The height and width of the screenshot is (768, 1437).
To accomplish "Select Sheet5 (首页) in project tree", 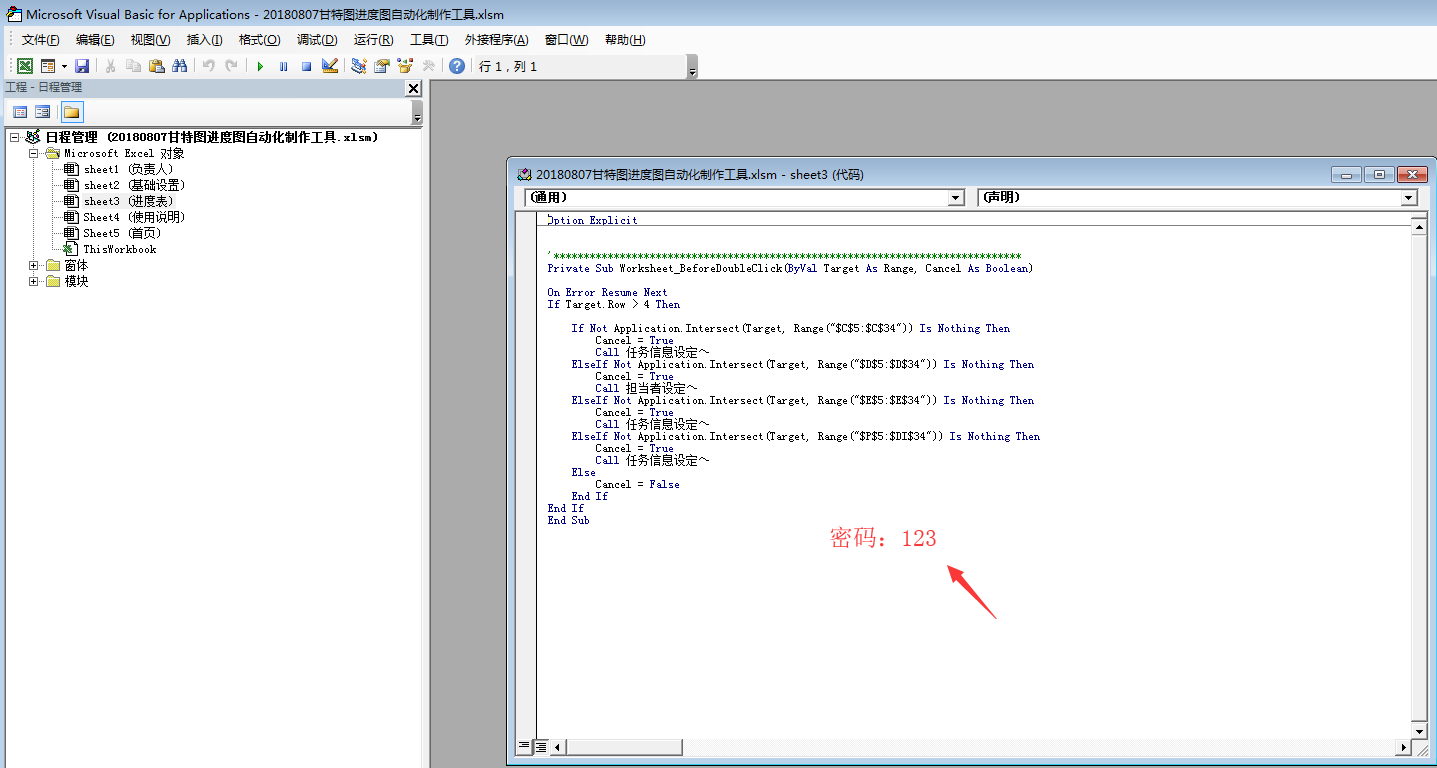I will 122,233.
